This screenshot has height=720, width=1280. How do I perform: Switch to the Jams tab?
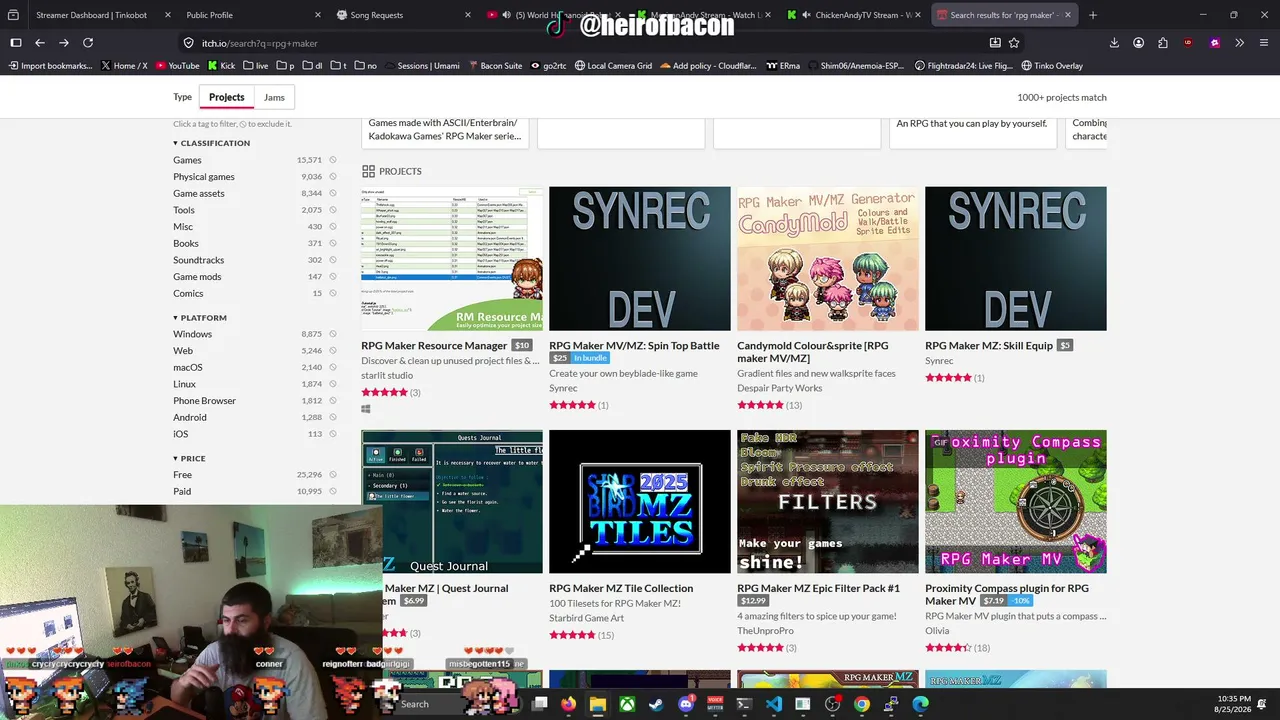click(274, 97)
